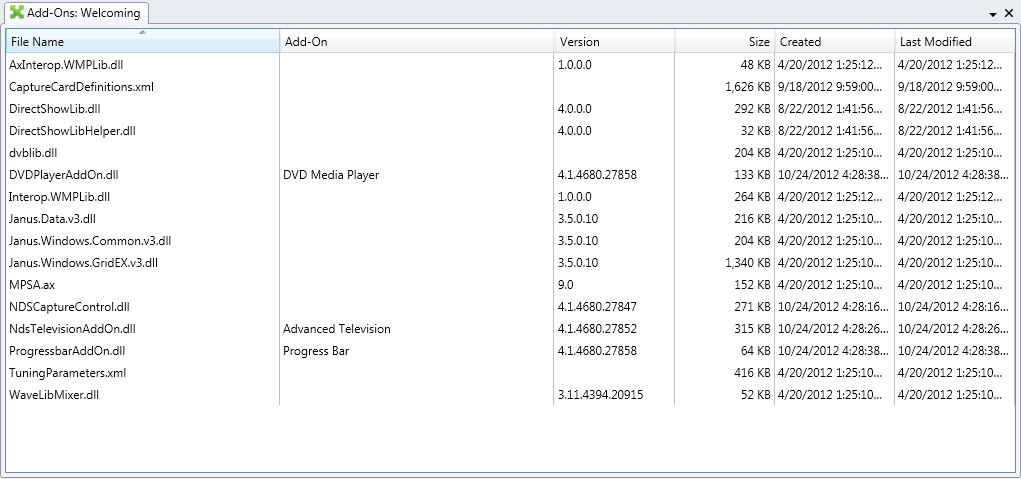This screenshot has width=1021, height=479.
Task: Select NdsTelevisionAddOn.dll in the list
Action: [x=72, y=329]
